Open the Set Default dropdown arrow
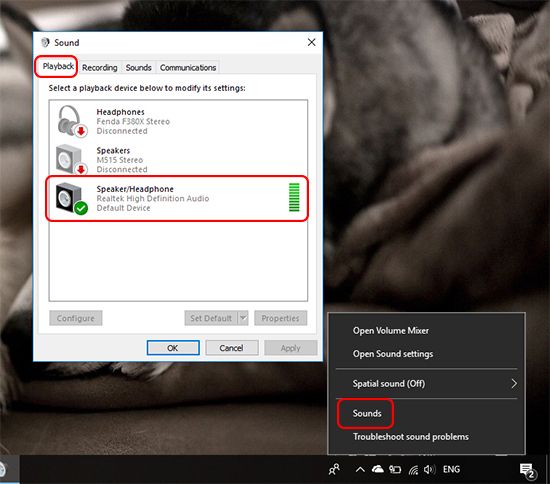The image size is (550, 484). coord(243,318)
